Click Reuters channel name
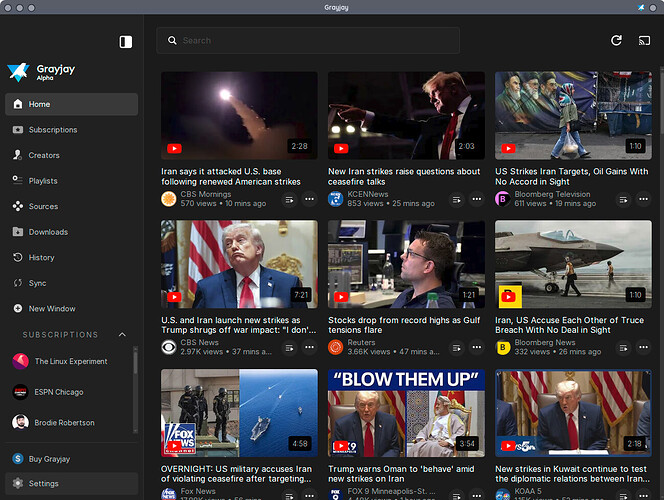 click(x=361, y=342)
